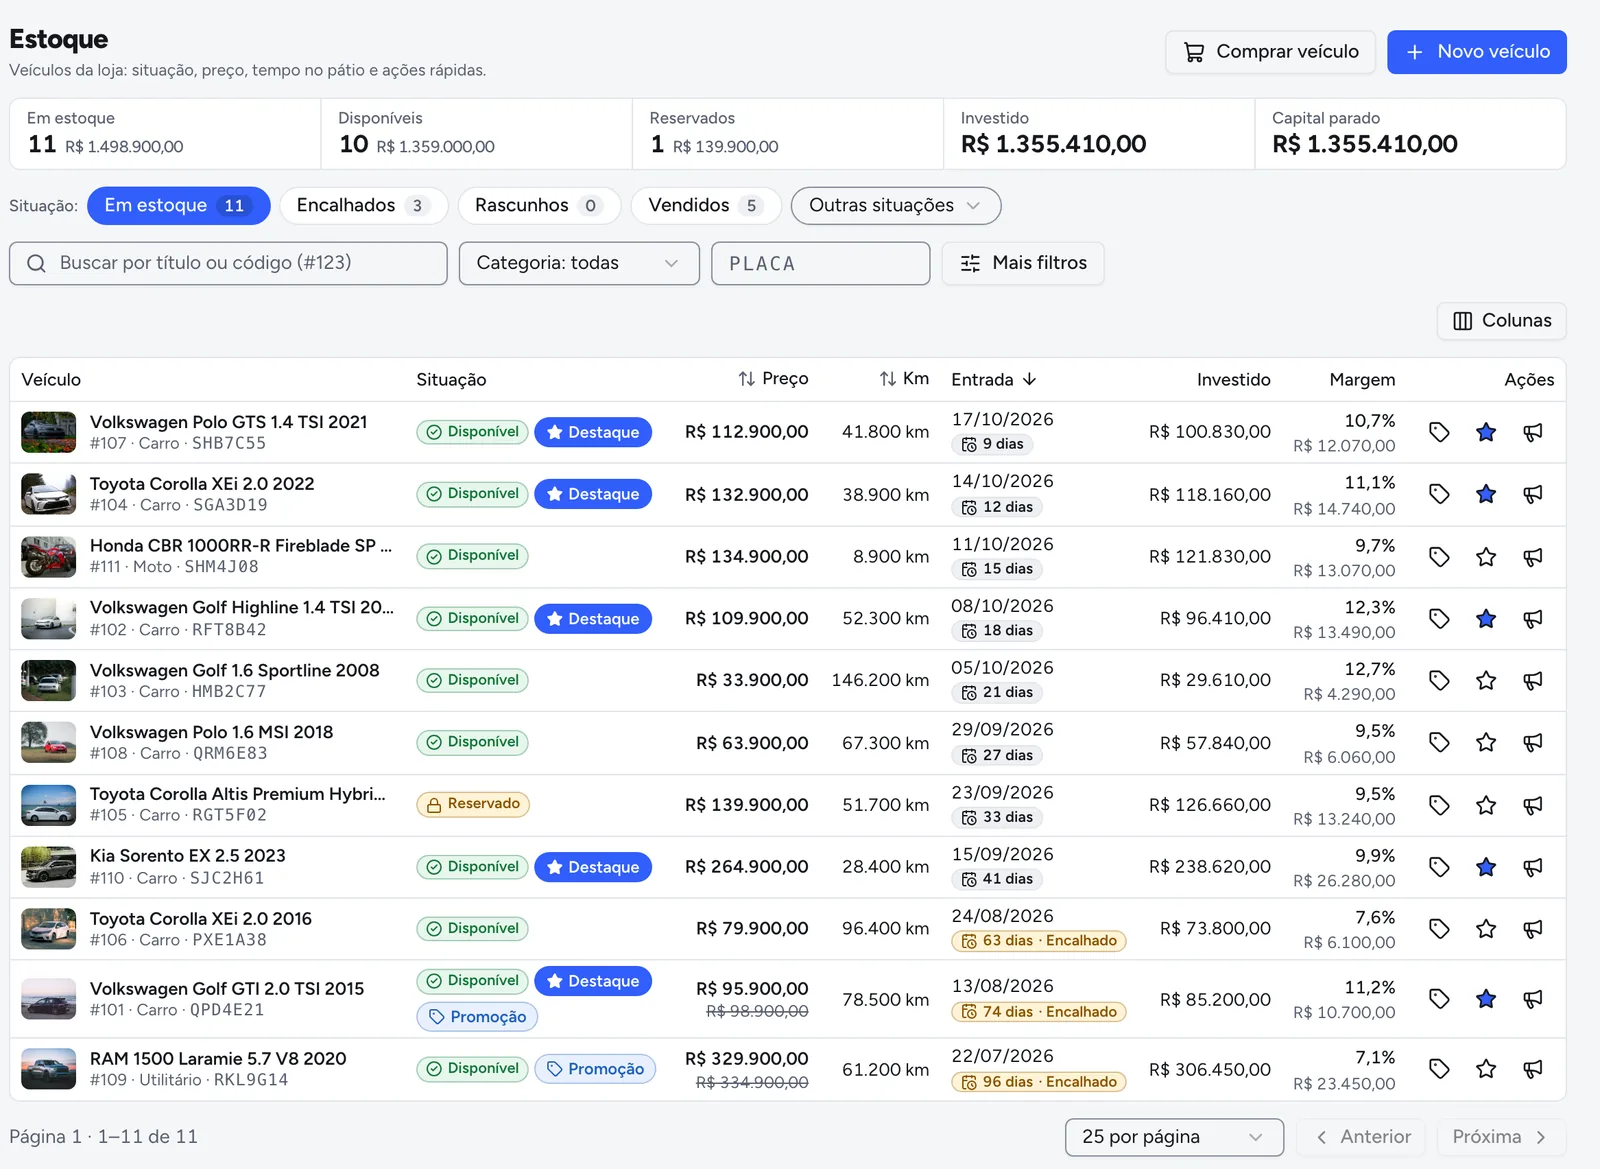1600x1169 pixels.
Task: Open the 25 por página selector
Action: 1174,1137
